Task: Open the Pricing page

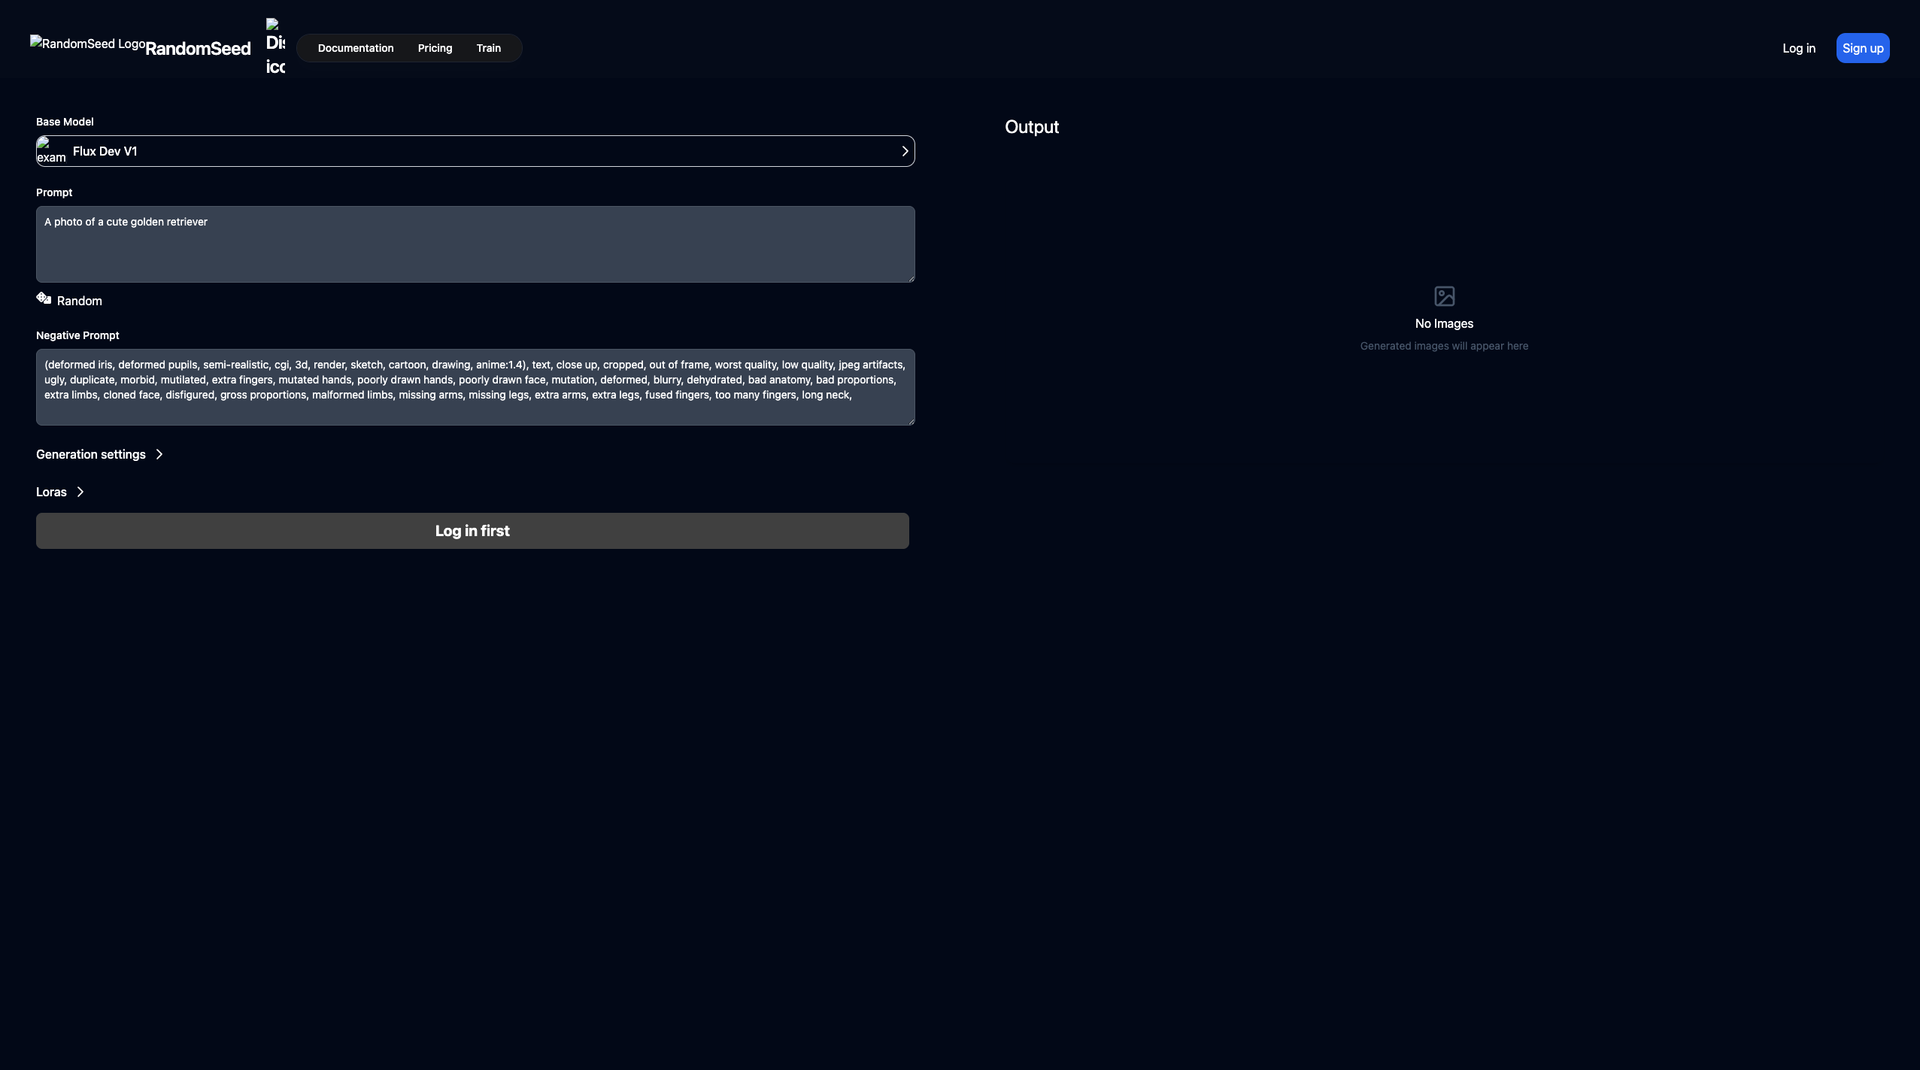Action: (x=434, y=47)
